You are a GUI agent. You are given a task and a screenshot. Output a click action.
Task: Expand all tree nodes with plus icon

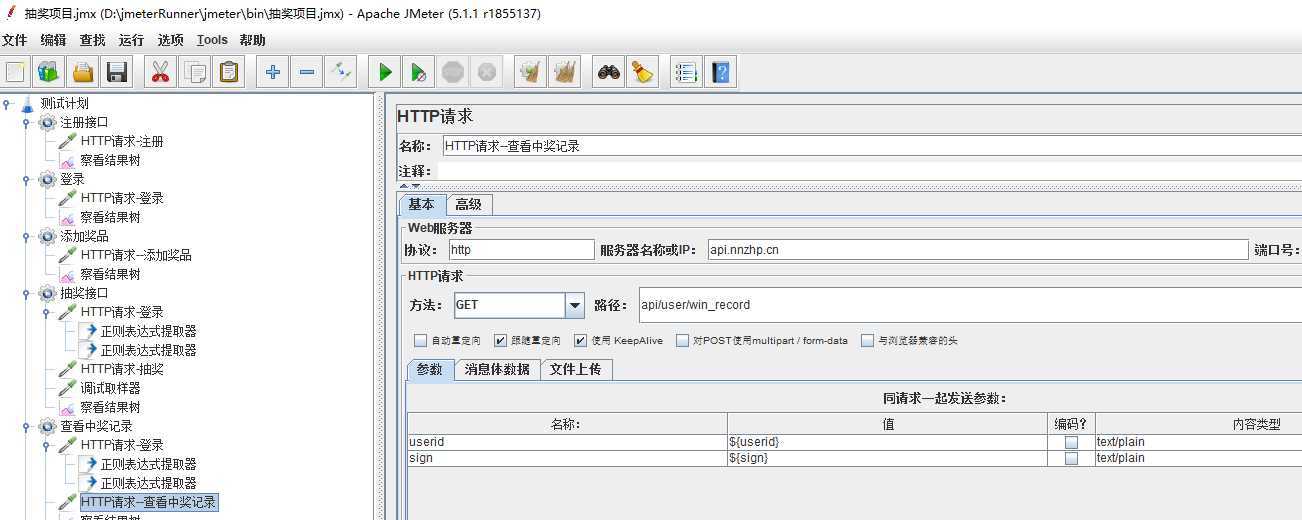(x=272, y=72)
